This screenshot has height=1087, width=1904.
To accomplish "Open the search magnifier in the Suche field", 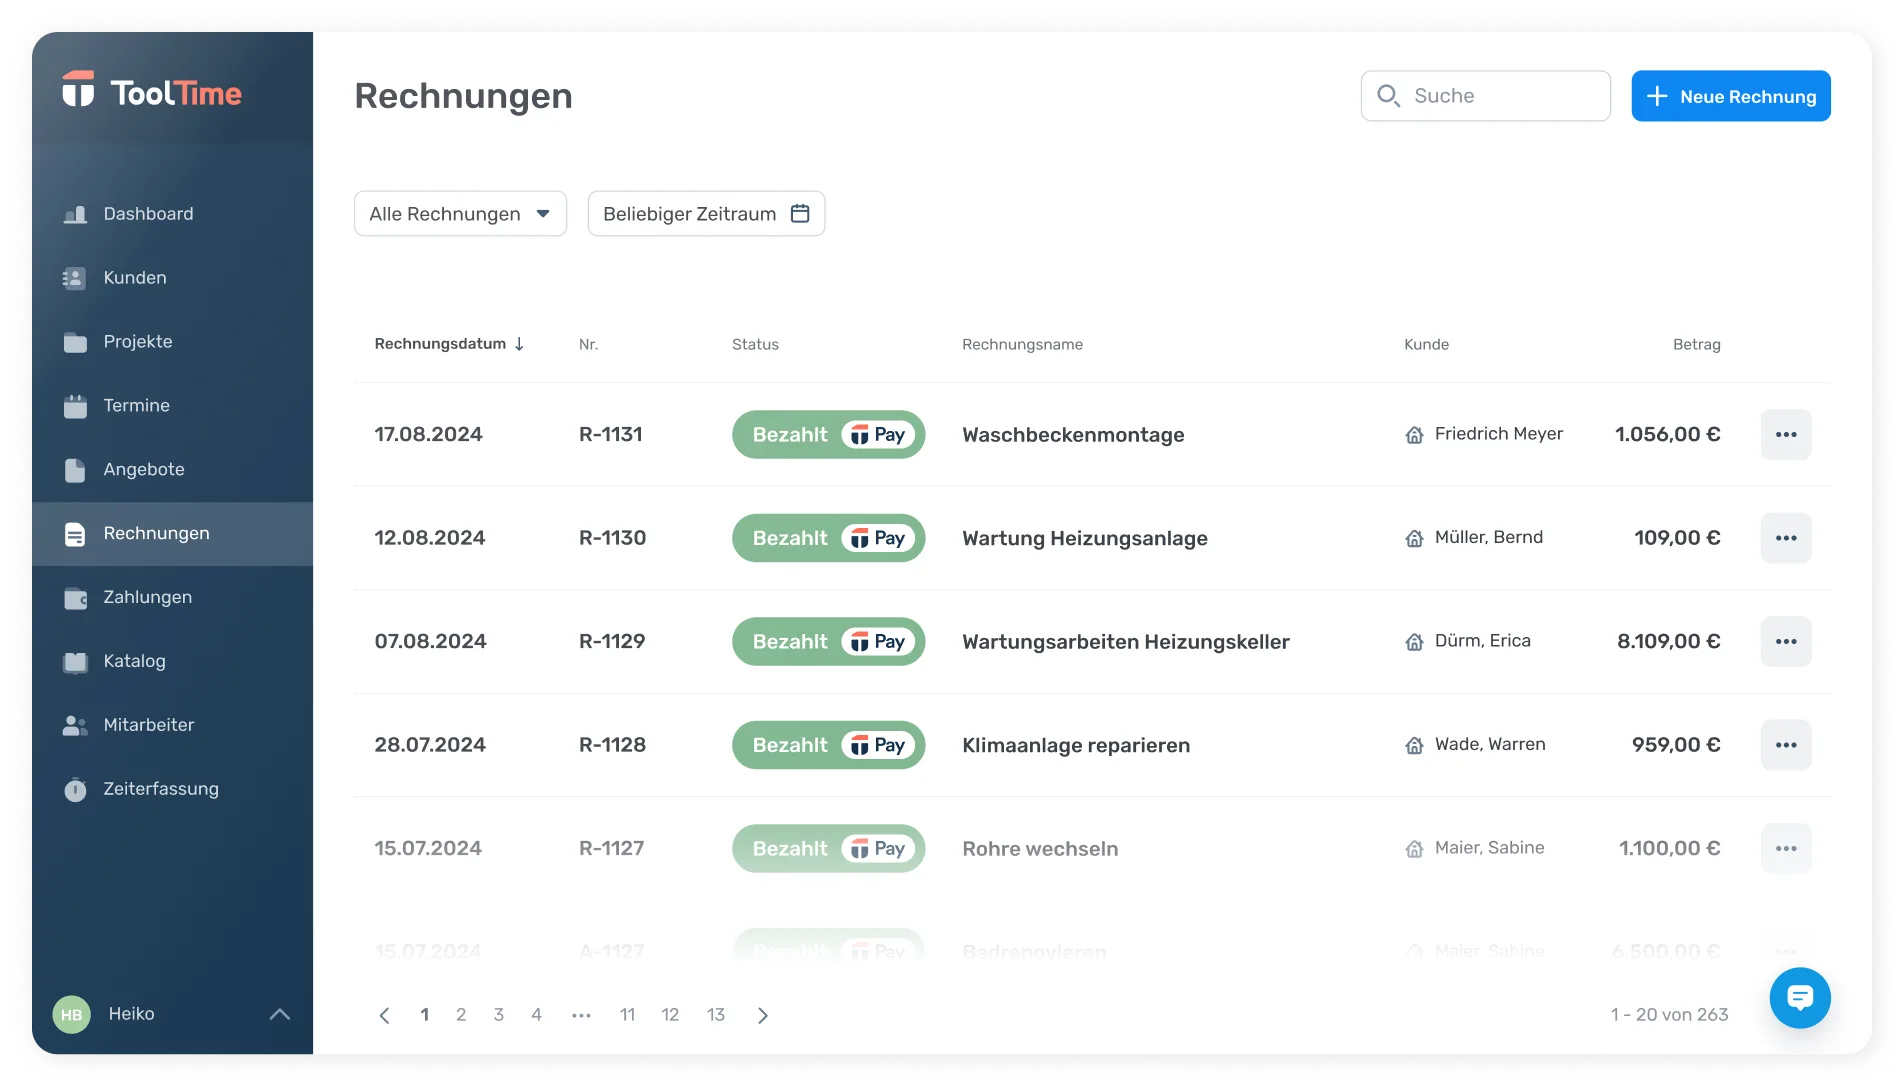I will 1389,95.
